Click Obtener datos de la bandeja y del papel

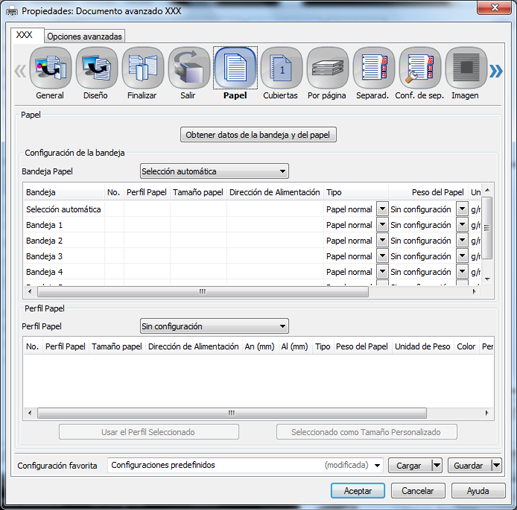tap(258, 135)
